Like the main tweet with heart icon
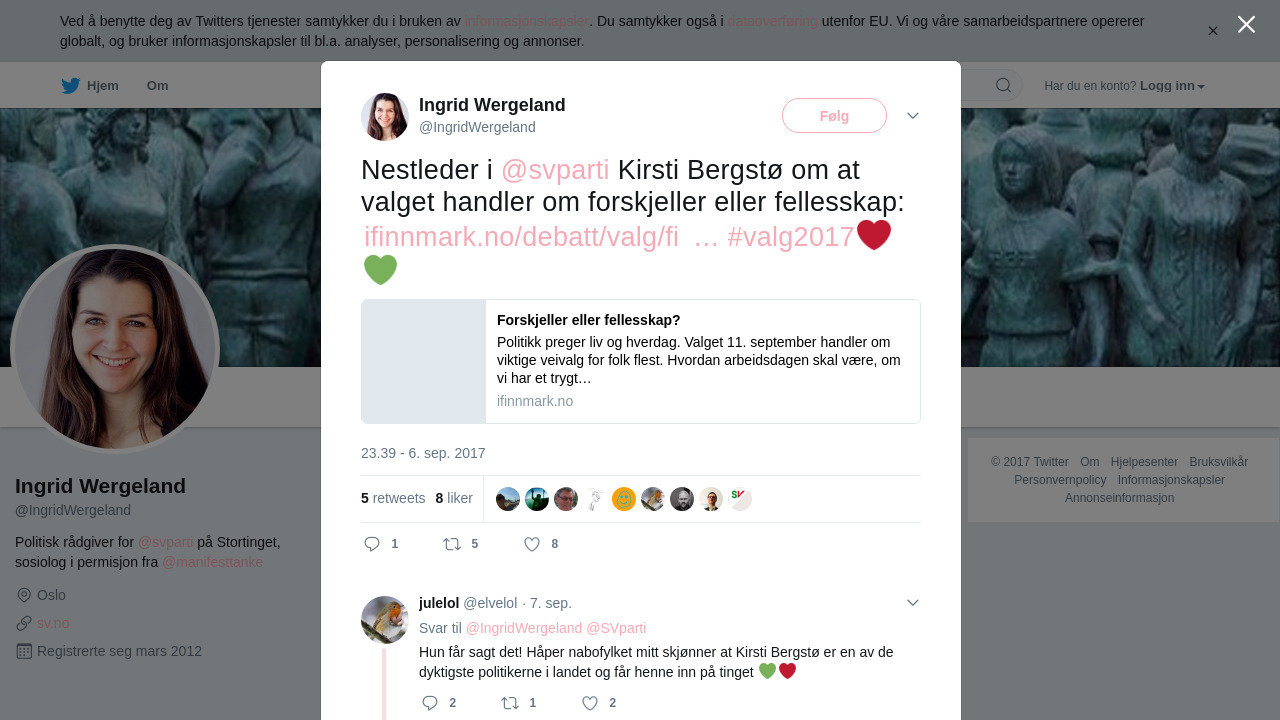 (x=532, y=544)
